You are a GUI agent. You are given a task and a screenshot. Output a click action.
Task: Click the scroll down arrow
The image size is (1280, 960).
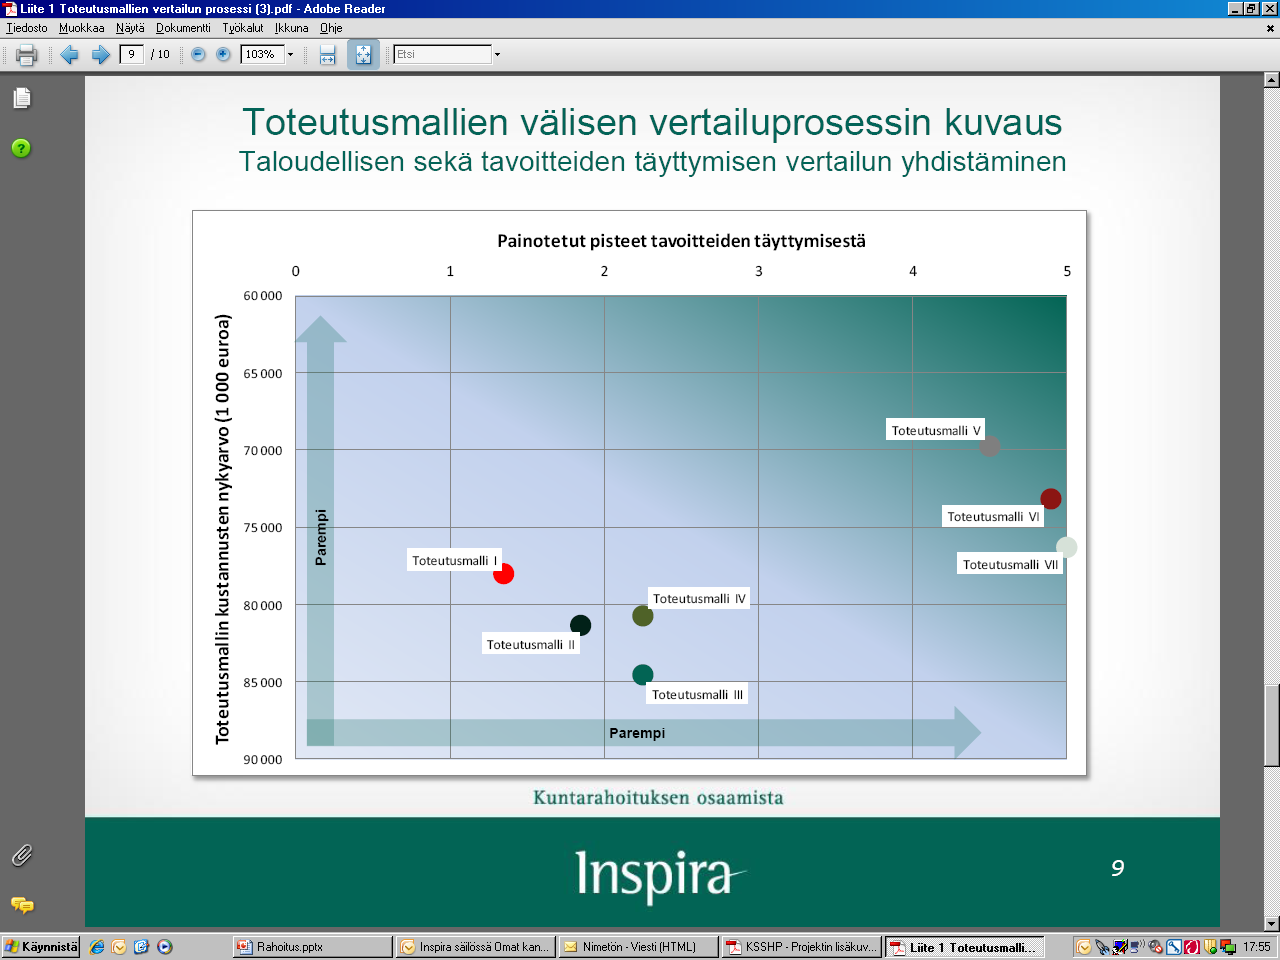point(1272,924)
